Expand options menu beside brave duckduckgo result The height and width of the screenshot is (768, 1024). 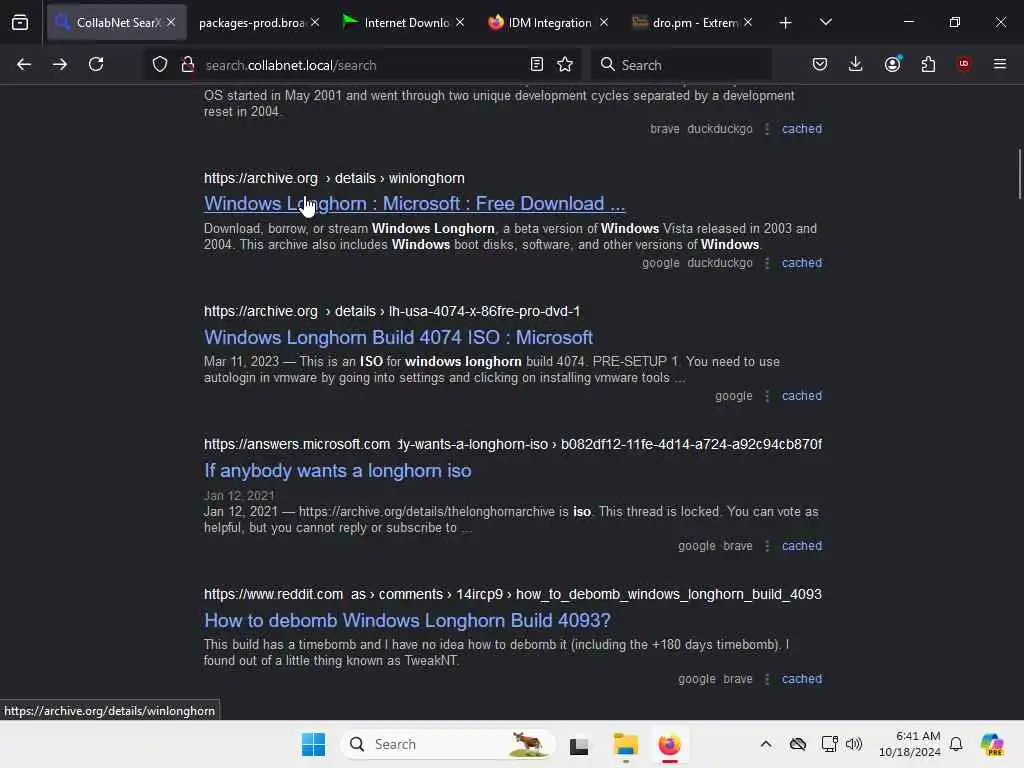[767, 129]
